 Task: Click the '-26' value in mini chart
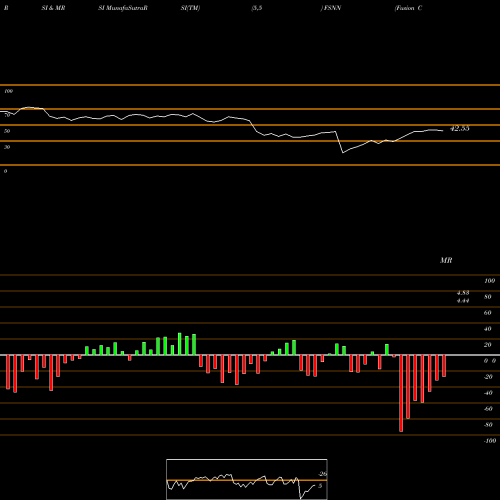pos(322,474)
